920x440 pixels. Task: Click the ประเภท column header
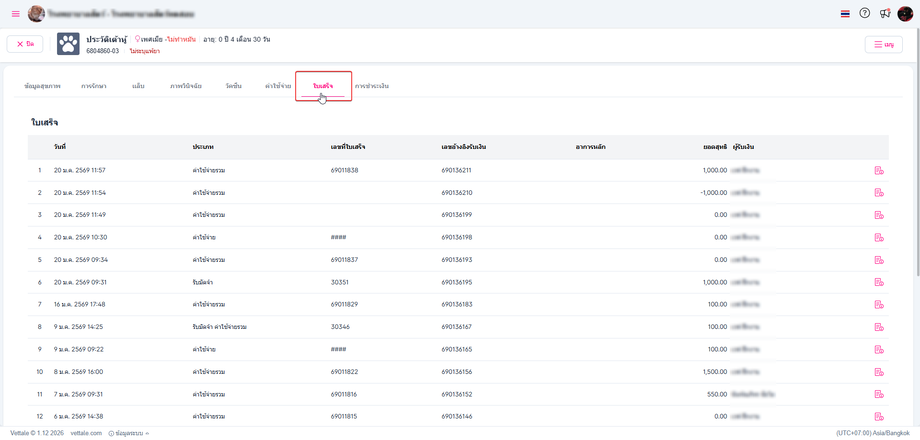click(202, 147)
